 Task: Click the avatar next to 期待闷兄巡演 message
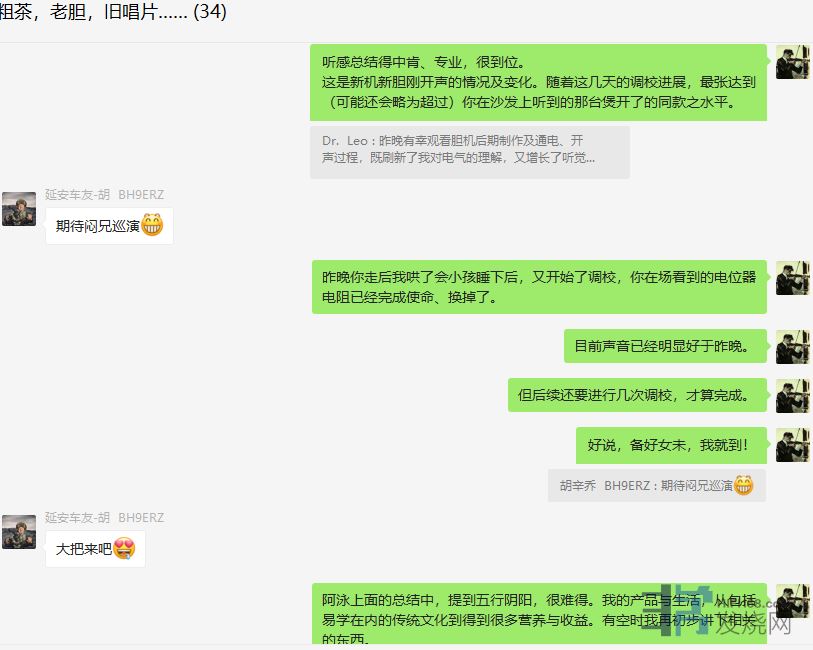tap(19, 209)
